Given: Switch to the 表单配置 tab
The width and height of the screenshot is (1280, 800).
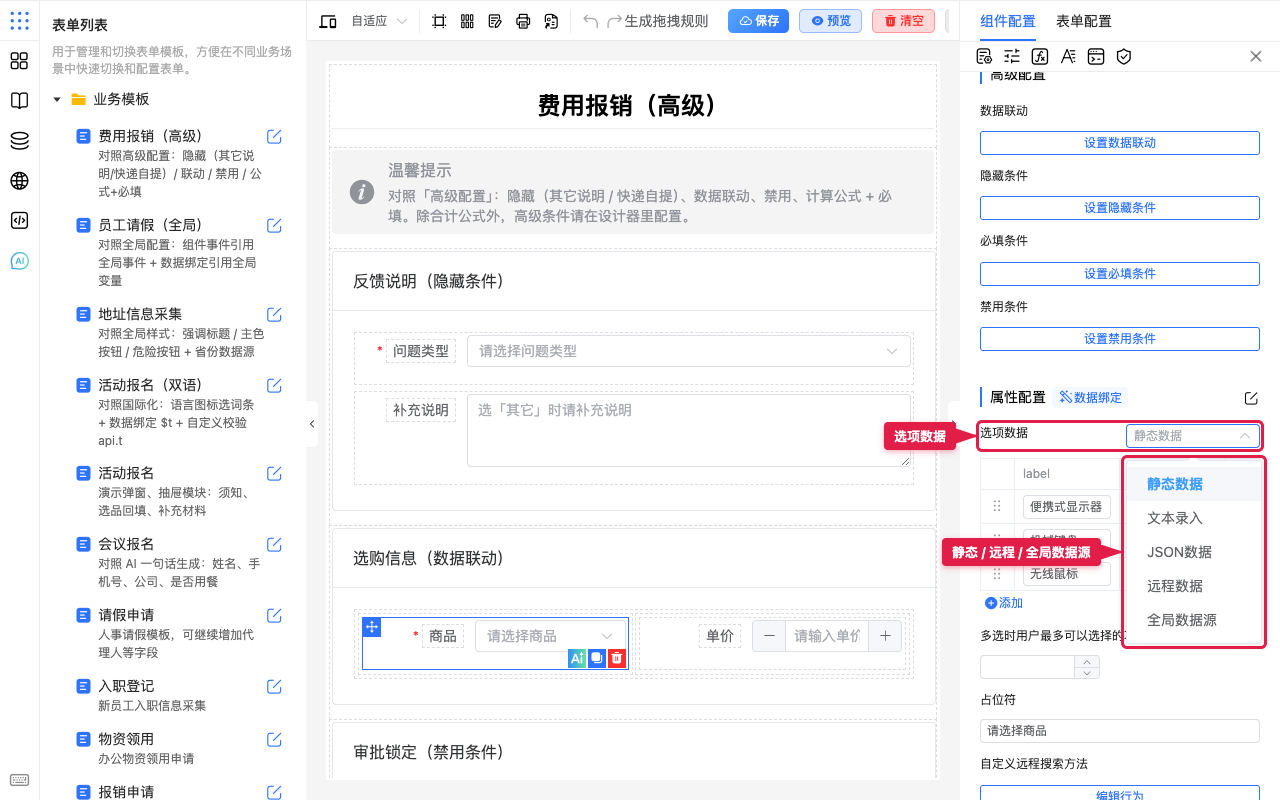Looking at the screenshot, I should coord(1083,21).
